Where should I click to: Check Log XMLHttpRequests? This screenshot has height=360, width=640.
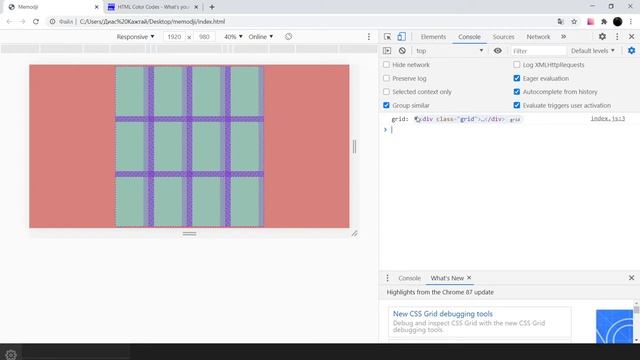pos(517,64)
